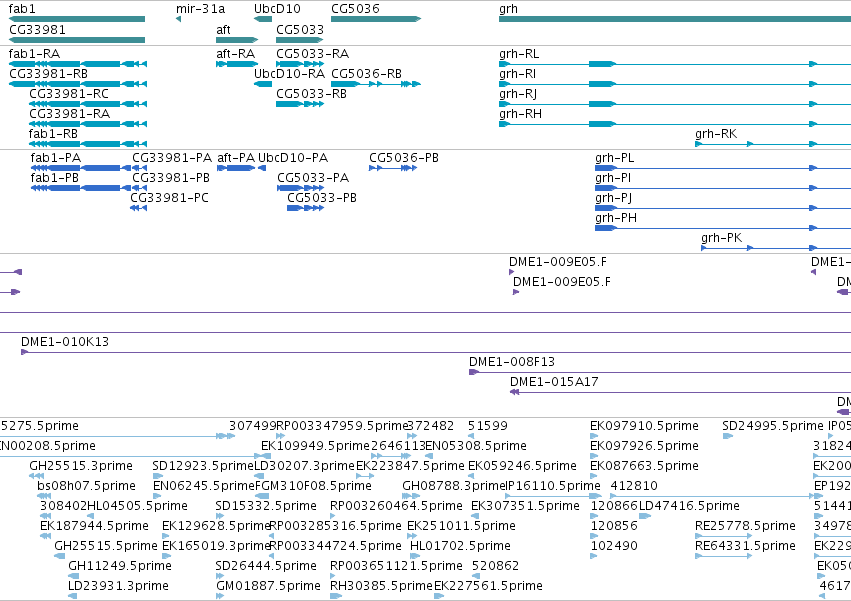The height and width of the screenshot is (601, 851).
Task: Click the GH11249.5prime EST label
Action: pos(120,566)
